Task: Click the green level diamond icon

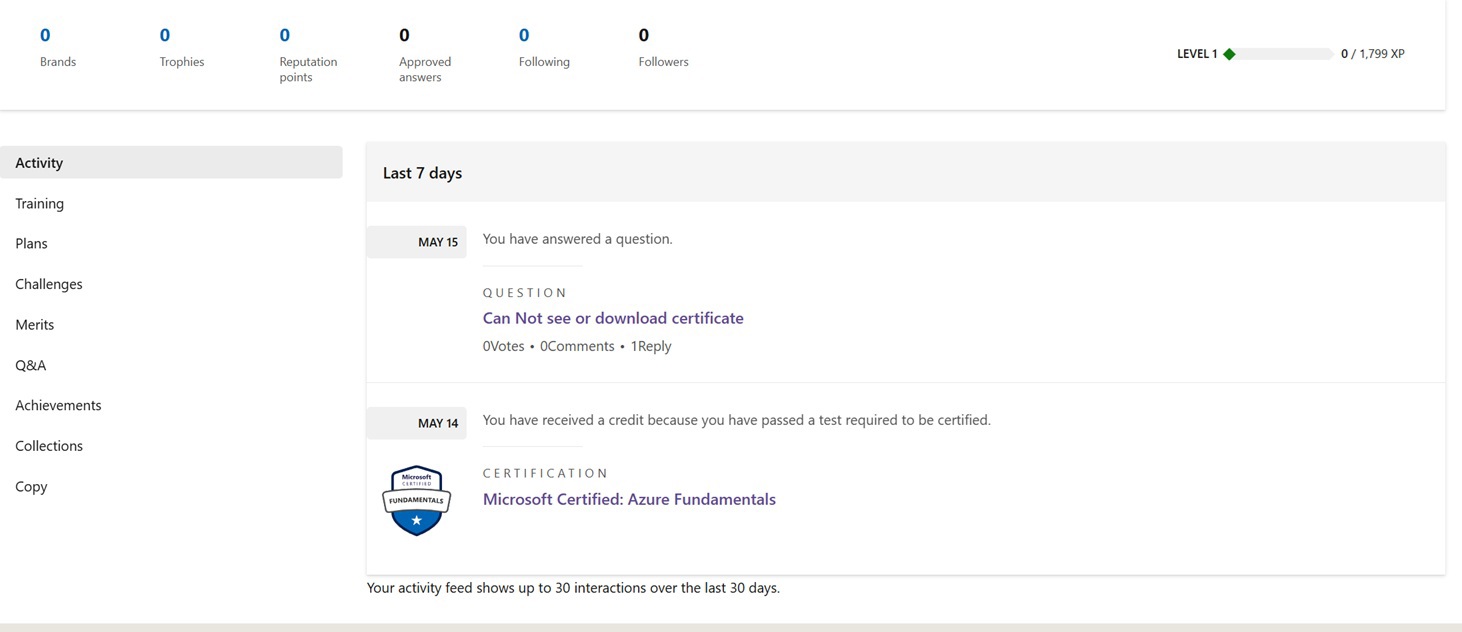Action: point(1229,54)
